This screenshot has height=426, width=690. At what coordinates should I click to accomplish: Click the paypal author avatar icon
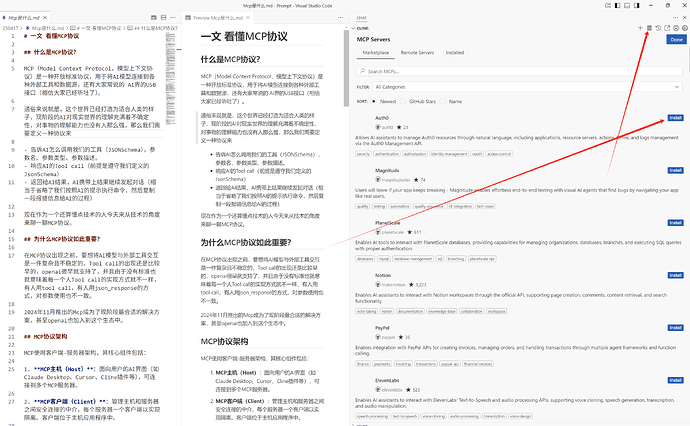(x=378, y=337)
